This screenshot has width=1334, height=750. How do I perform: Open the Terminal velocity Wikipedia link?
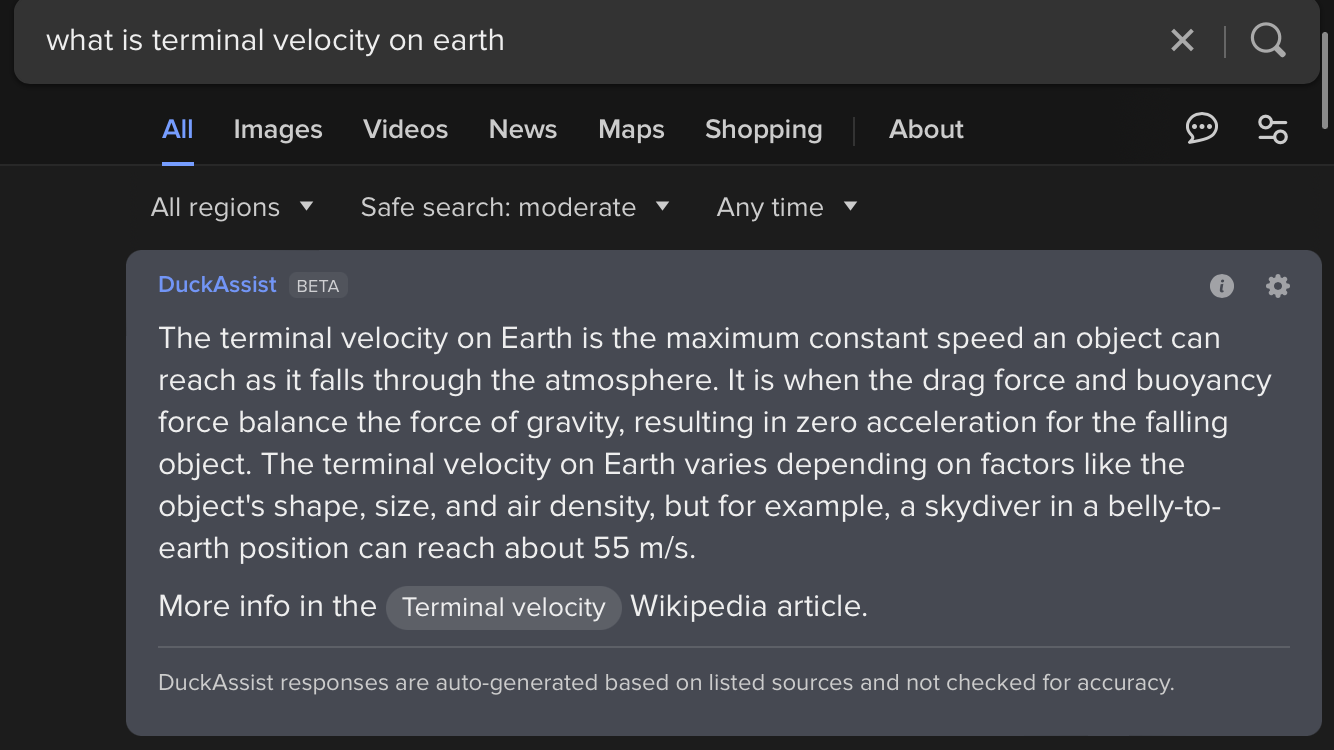coord(504,607)
